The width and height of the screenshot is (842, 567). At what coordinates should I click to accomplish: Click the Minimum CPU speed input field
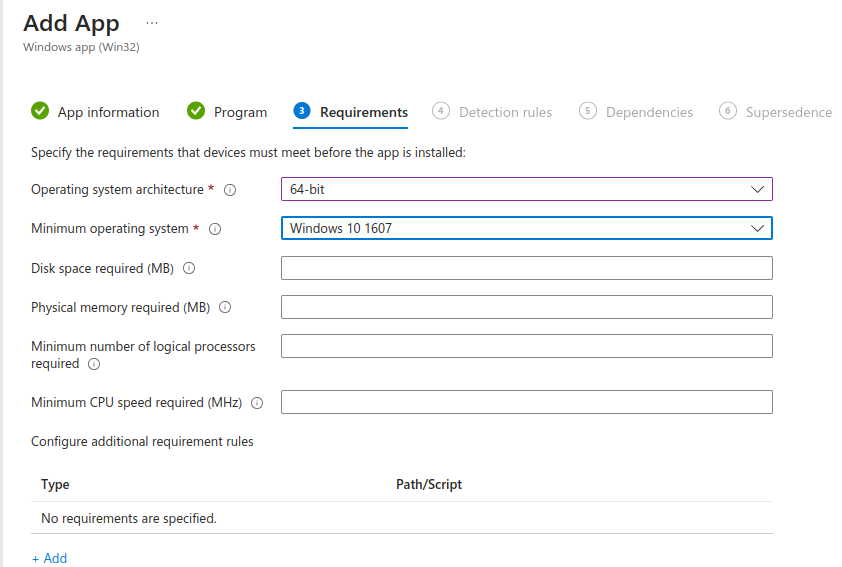click(526, 402)
